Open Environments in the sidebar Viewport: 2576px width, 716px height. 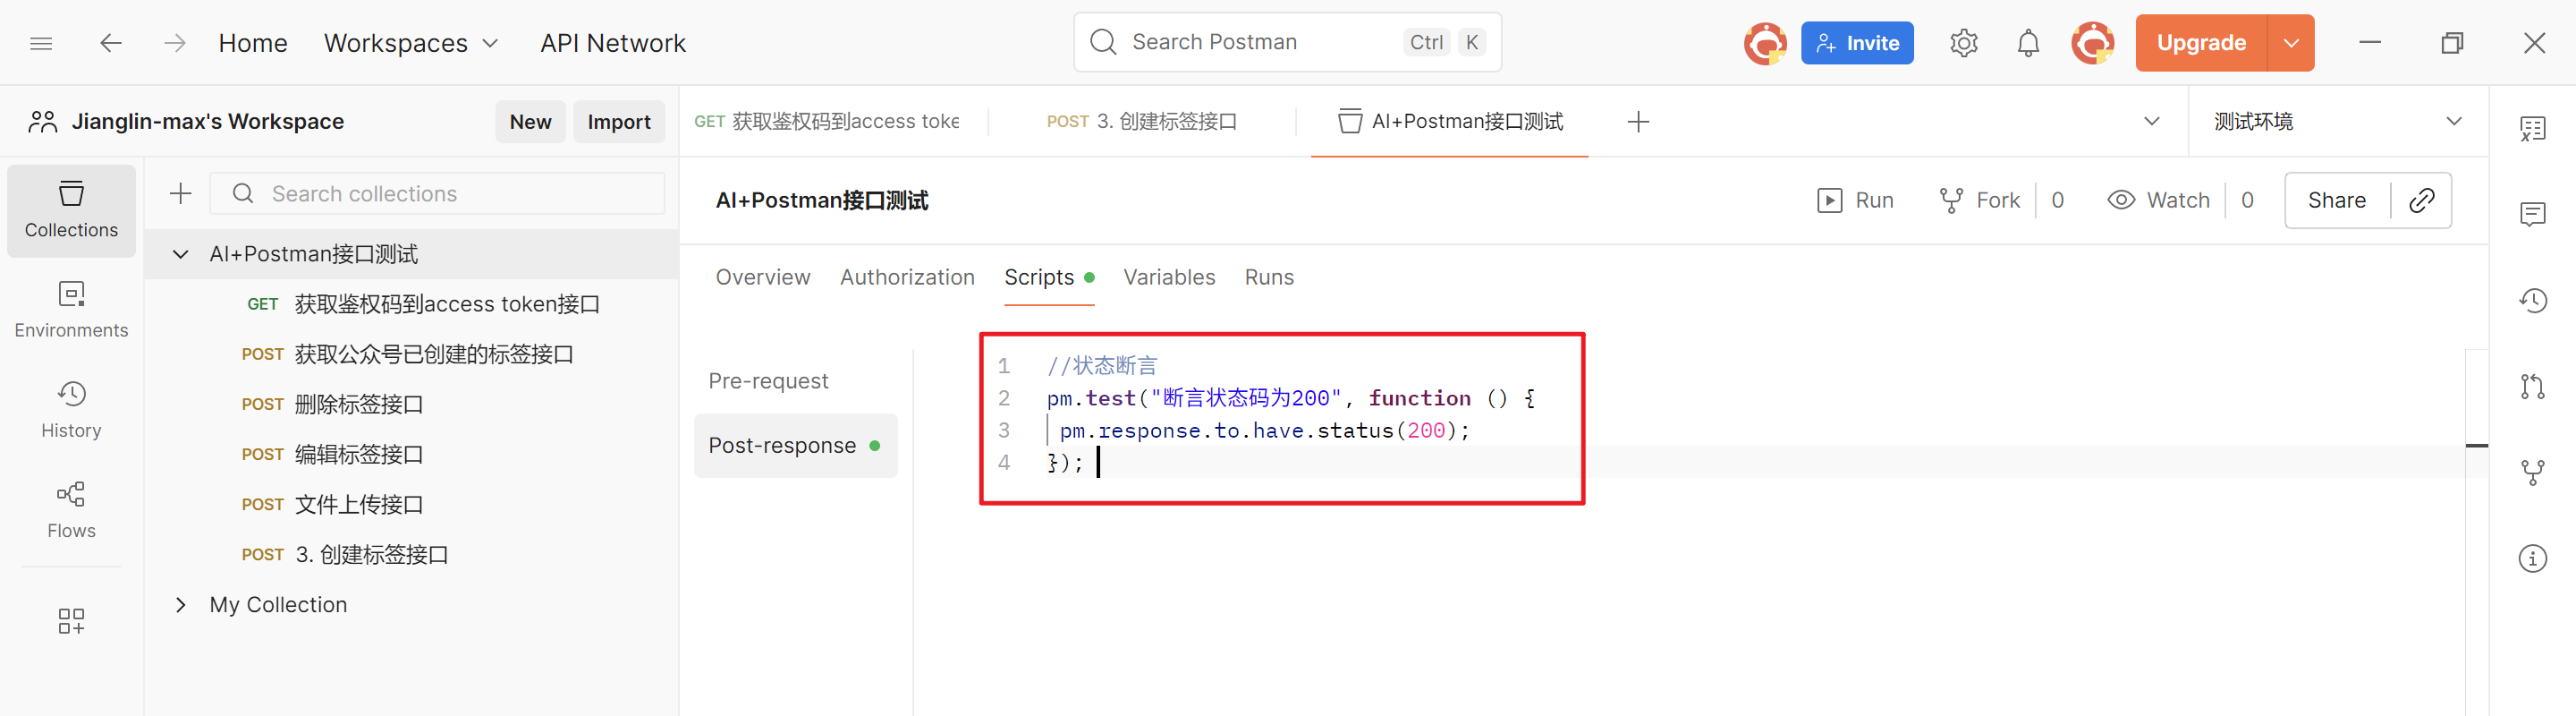71,310
